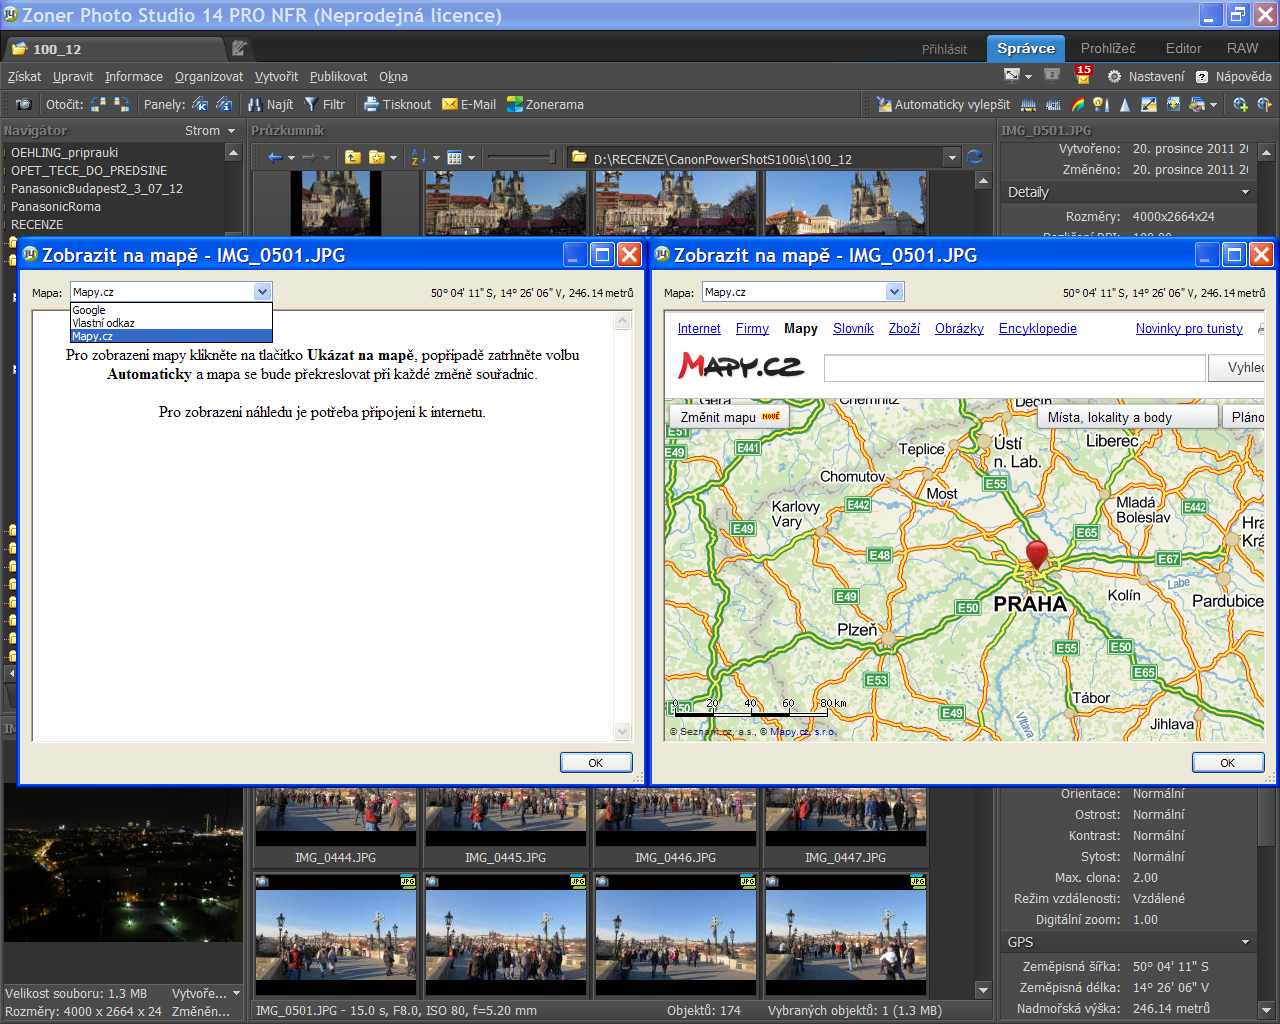1280x1024 pixels.
Task: Open the Informace menu
Action: coord(134,76)
